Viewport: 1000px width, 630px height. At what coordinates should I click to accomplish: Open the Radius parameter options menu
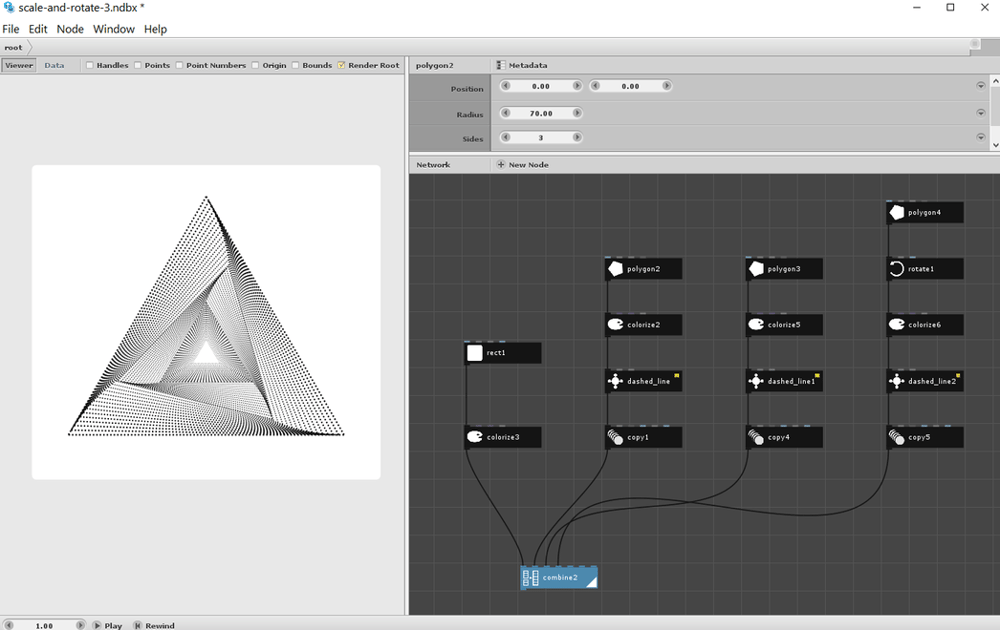click(981, 113)
